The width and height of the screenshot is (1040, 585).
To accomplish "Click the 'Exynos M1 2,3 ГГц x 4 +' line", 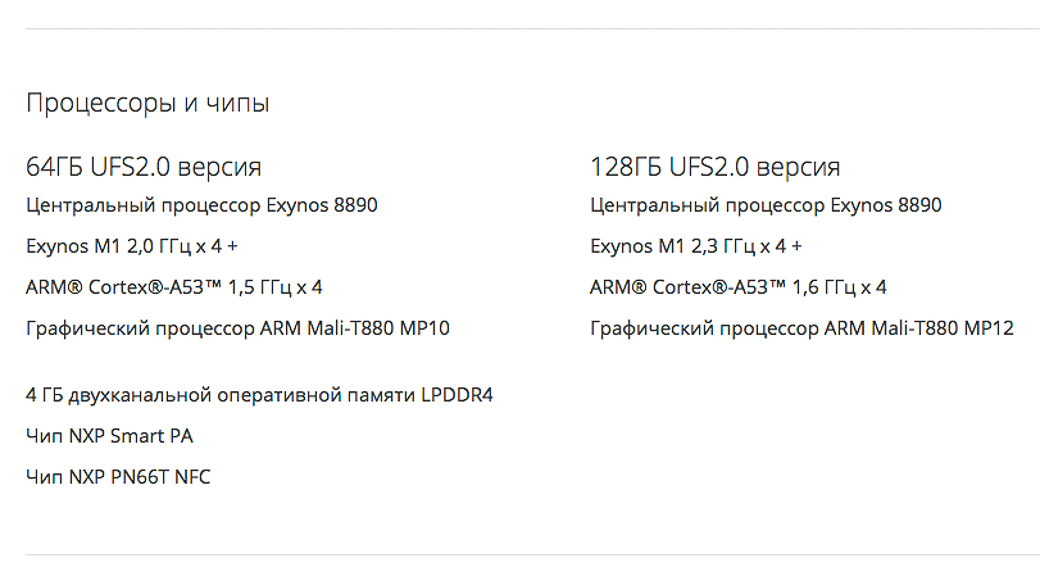I will (696, 247).
